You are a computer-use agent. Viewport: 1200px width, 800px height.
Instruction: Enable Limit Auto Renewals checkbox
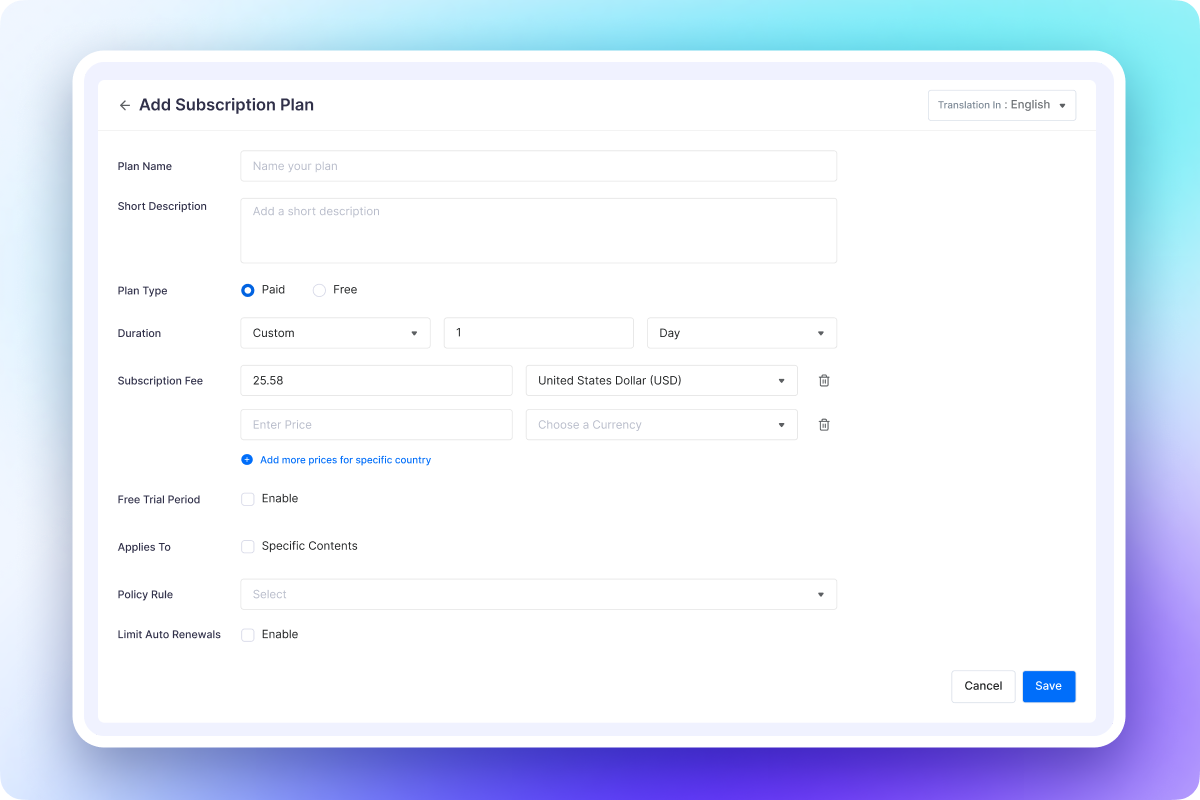248,635
